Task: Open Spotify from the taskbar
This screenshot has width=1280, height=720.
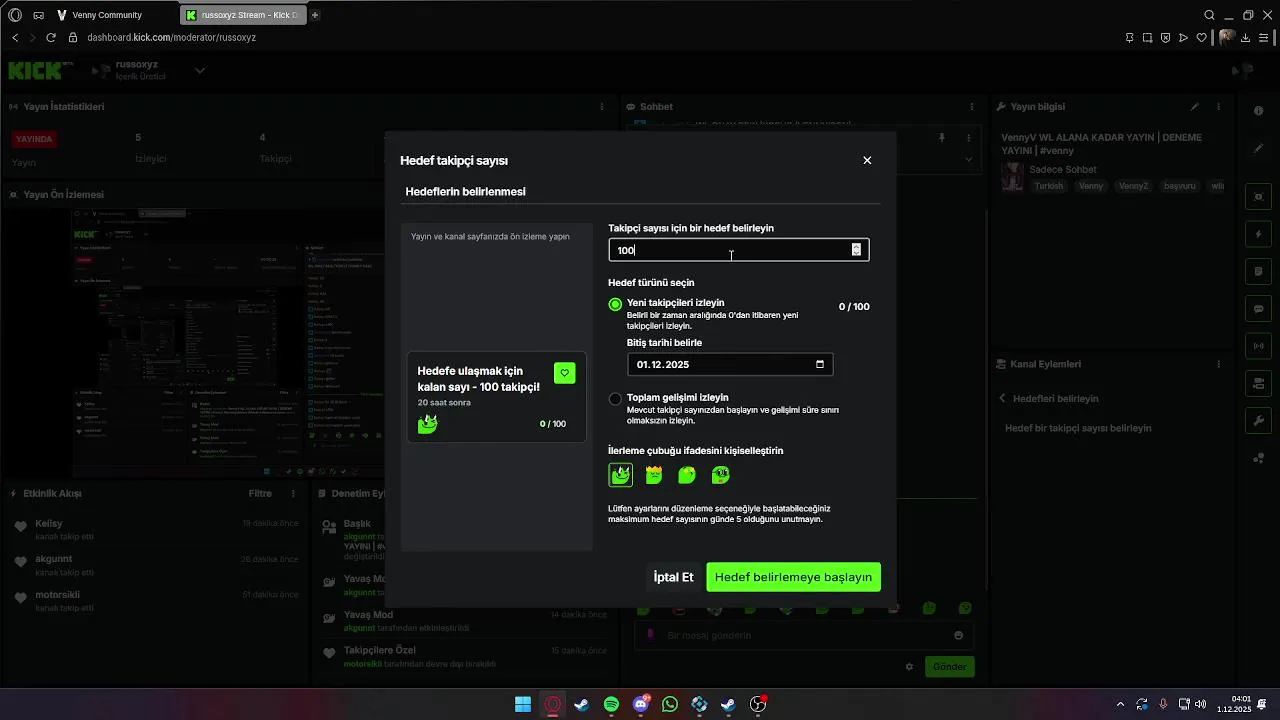Action: pos(611,704)
